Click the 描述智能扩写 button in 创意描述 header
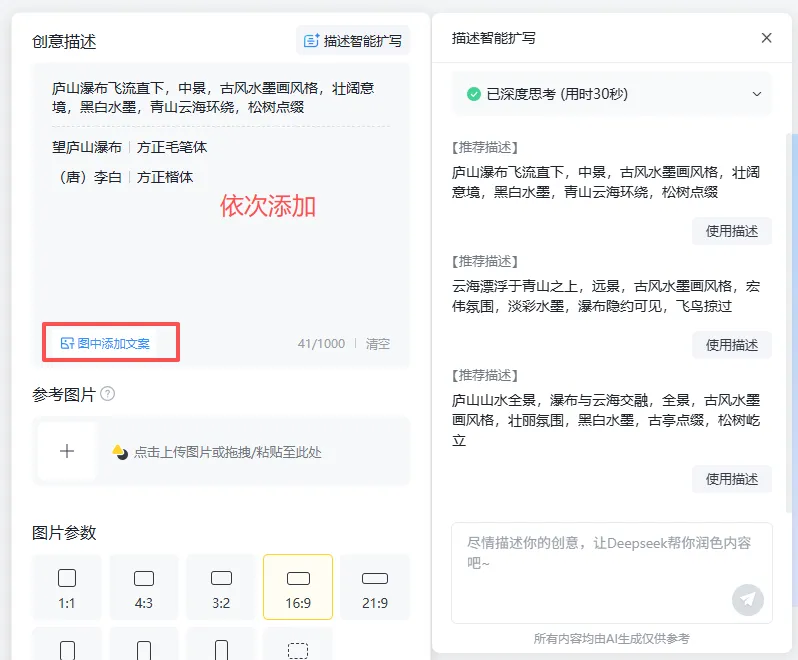 (353, 40)
